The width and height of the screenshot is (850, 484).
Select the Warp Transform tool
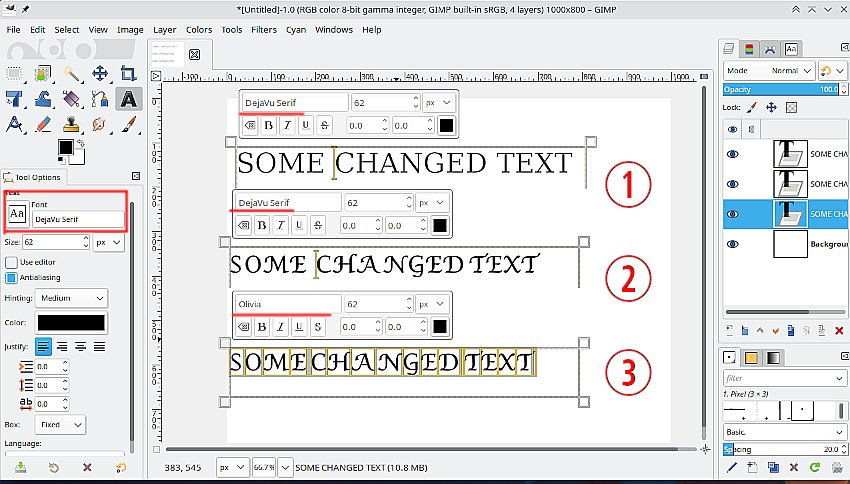coord(43,99)
